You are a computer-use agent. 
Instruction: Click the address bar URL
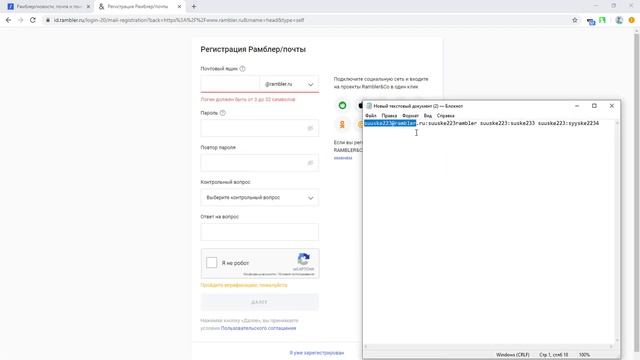point(179,20)
